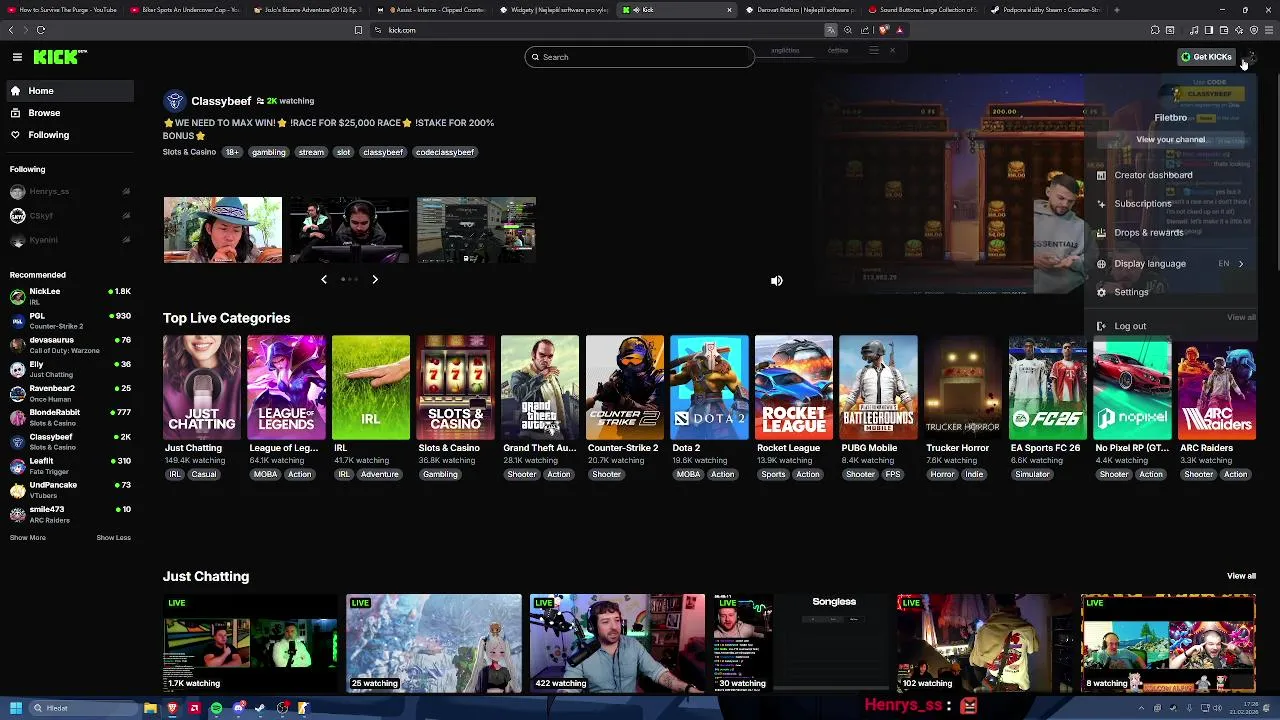The image size is (1280, 720).
Task: Focus the Kick search field
Action: tap(639, 57)
